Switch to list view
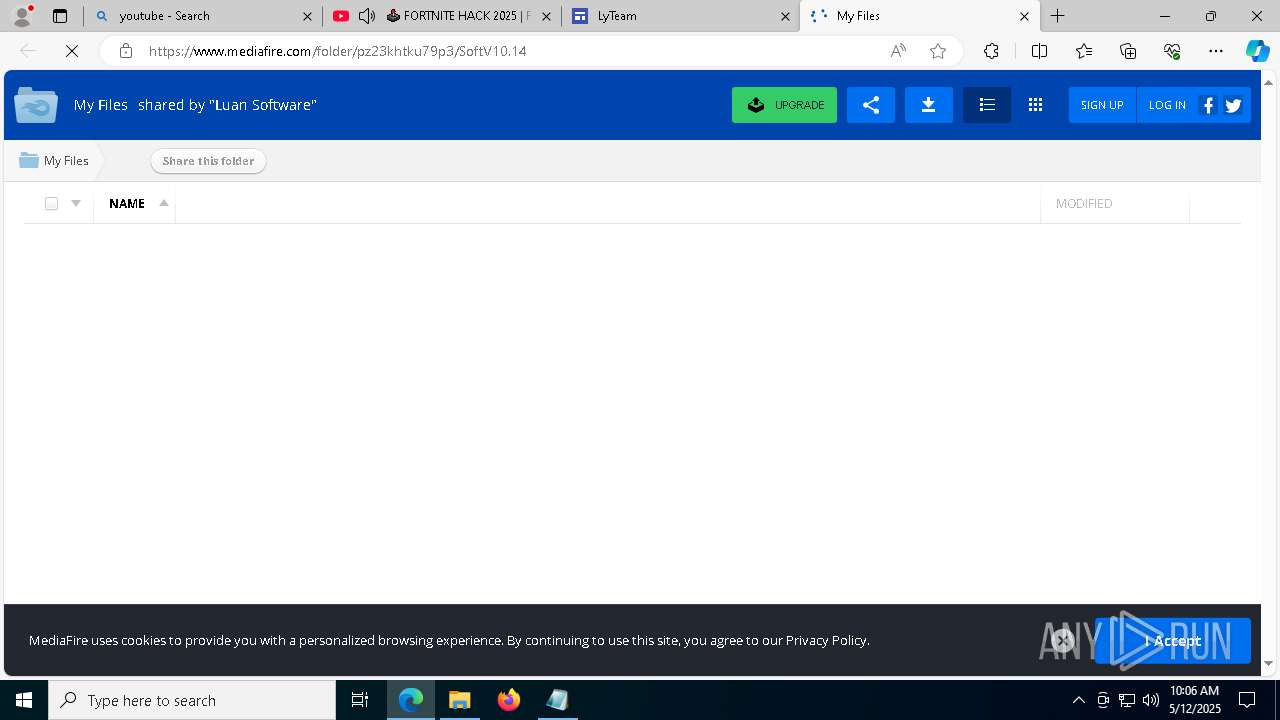 (x=987, y=105)
